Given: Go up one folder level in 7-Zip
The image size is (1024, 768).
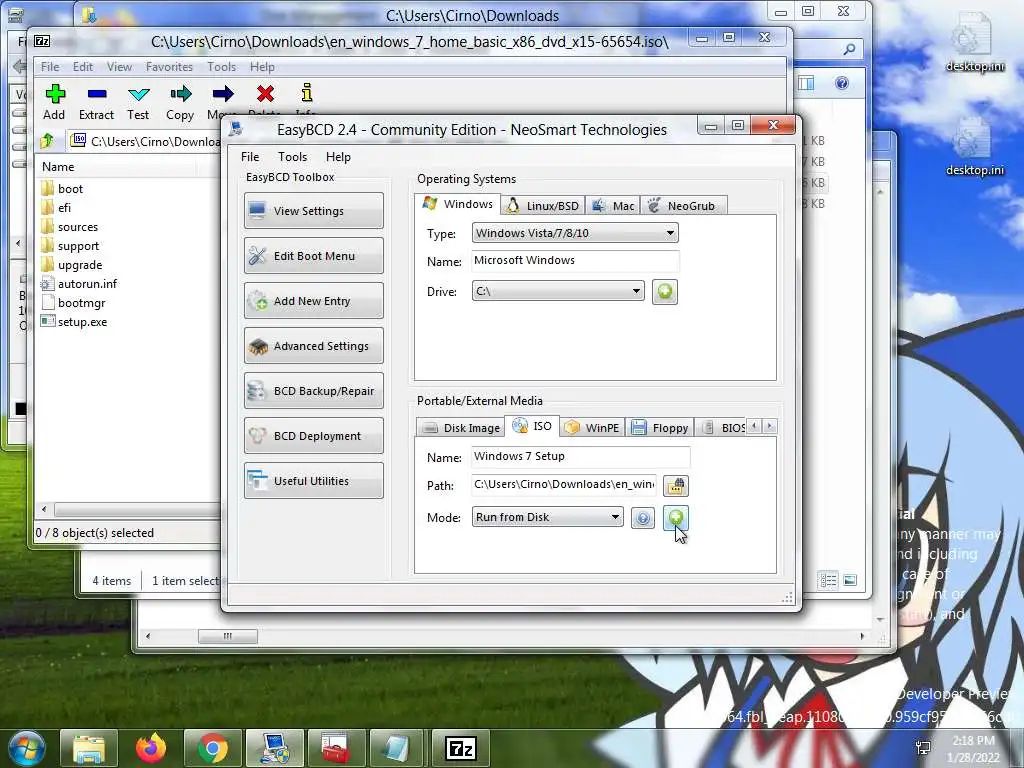Looking at the screenshot, I should (x=47, y=140).
